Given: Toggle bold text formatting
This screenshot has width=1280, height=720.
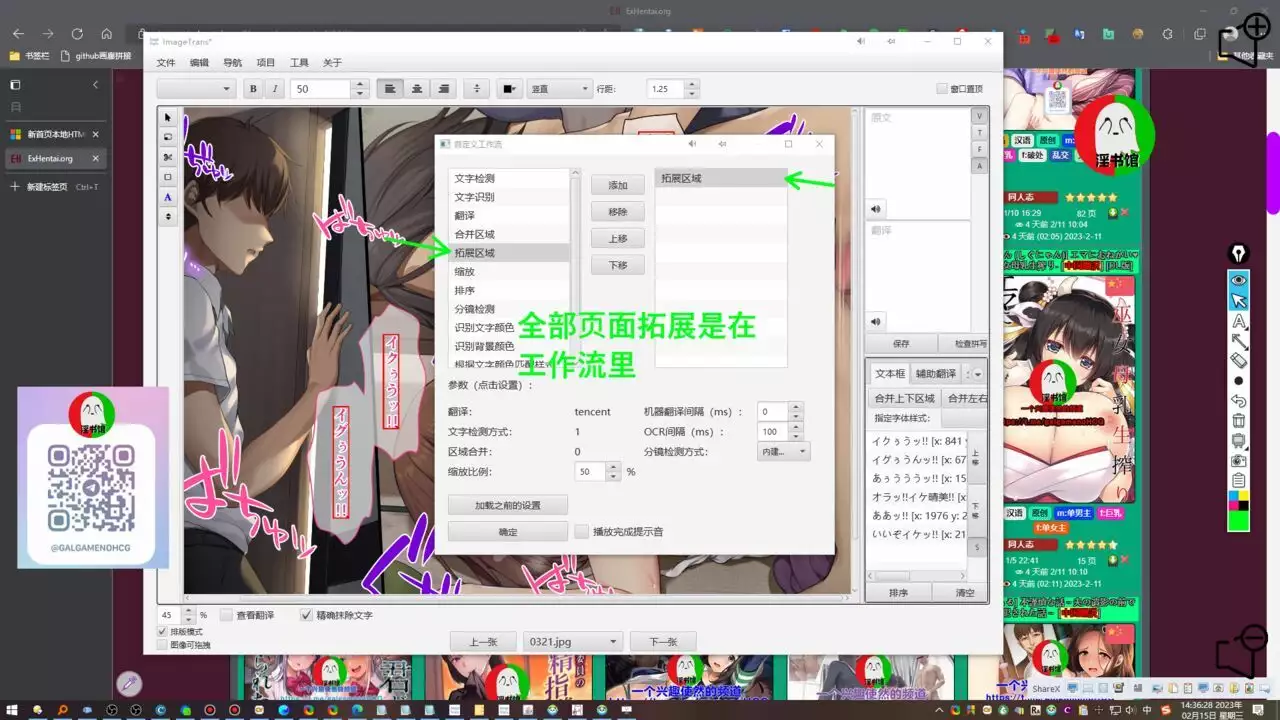Looking at the screenshot, I should point(253,89).
